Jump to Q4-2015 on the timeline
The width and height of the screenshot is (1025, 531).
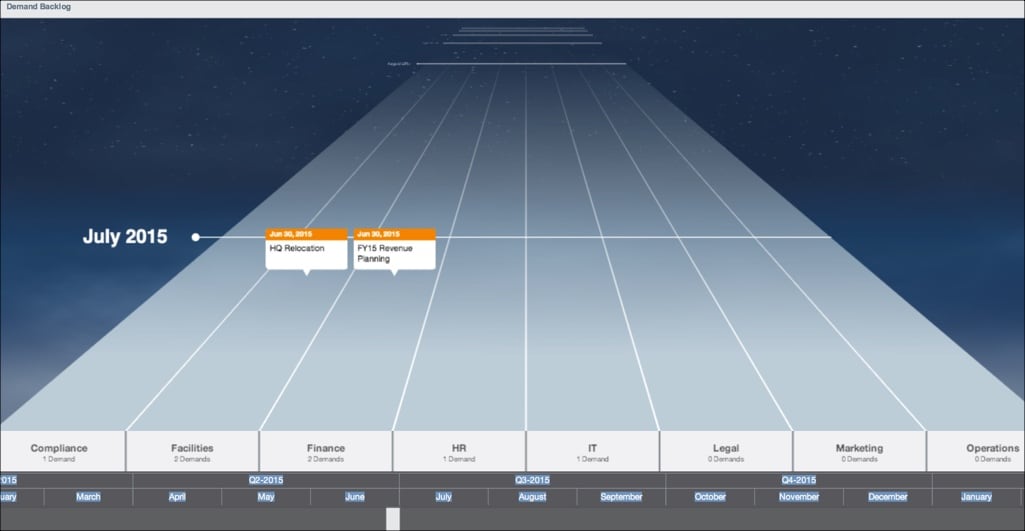(x=799, y=480)
